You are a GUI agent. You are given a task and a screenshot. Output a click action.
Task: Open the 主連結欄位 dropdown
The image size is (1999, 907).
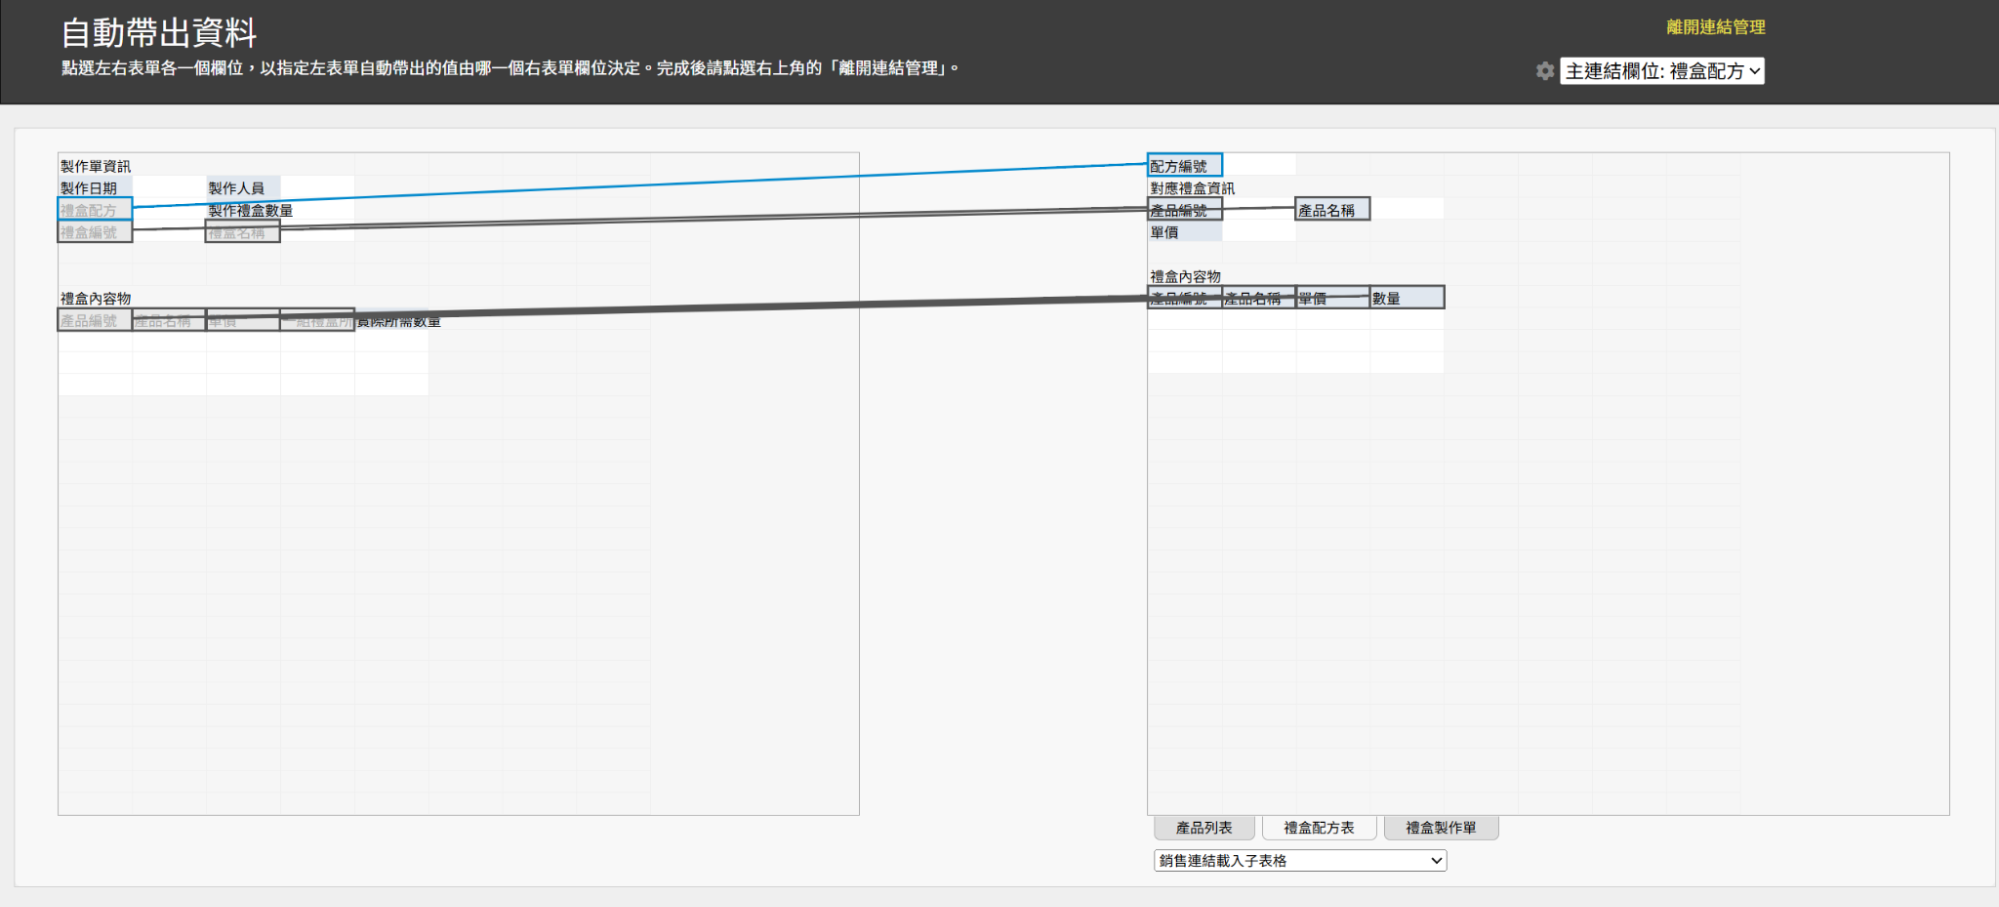[x=1662, y=71]
